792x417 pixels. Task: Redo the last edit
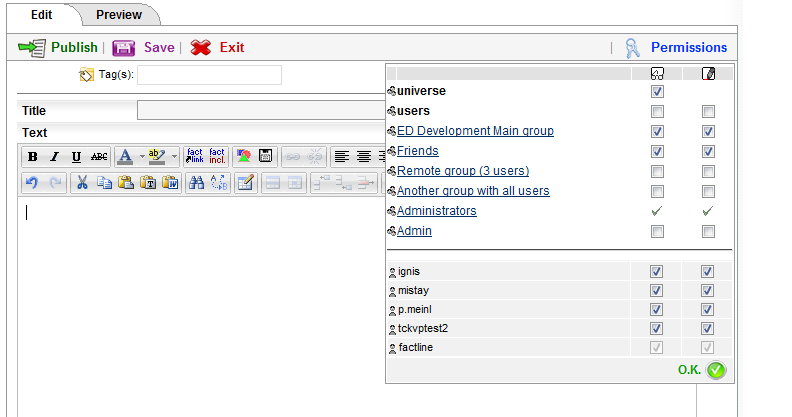point(55,183)
